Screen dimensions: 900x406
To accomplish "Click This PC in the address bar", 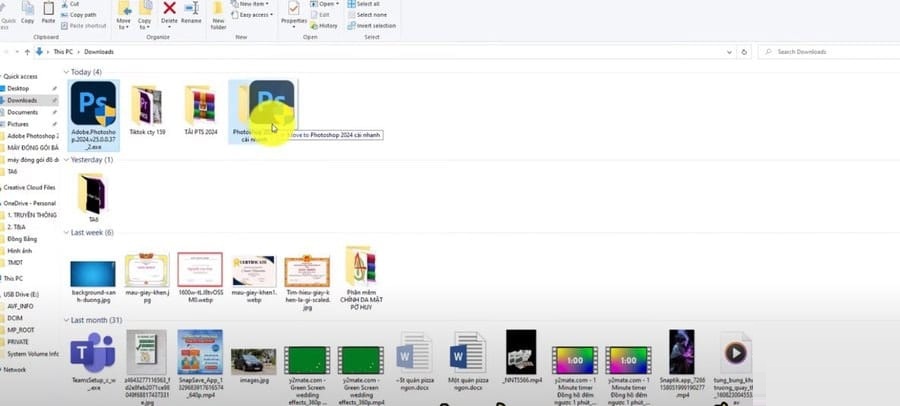I will (63, 52).
